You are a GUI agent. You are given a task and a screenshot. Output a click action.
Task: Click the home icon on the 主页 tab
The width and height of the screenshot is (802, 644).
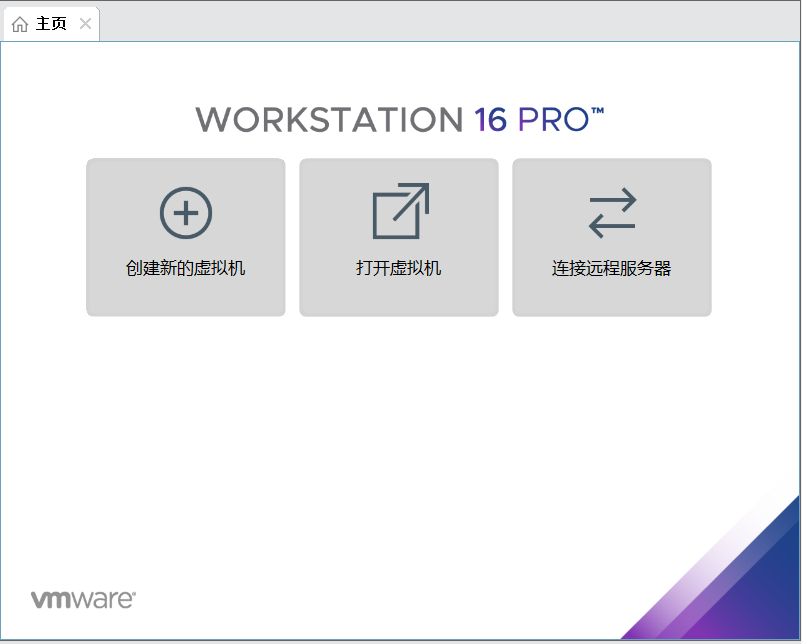pyautogui.click(x=20, y=24)
